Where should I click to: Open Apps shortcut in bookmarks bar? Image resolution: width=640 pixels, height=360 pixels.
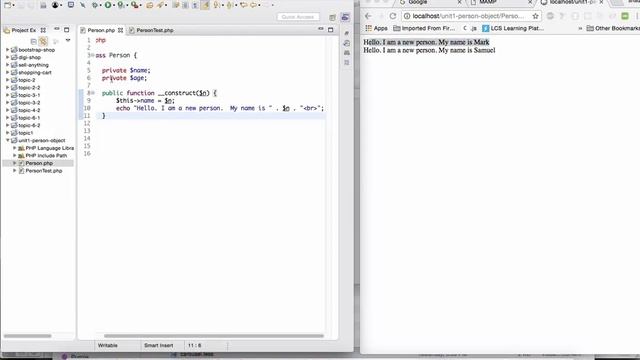(376, 28)
